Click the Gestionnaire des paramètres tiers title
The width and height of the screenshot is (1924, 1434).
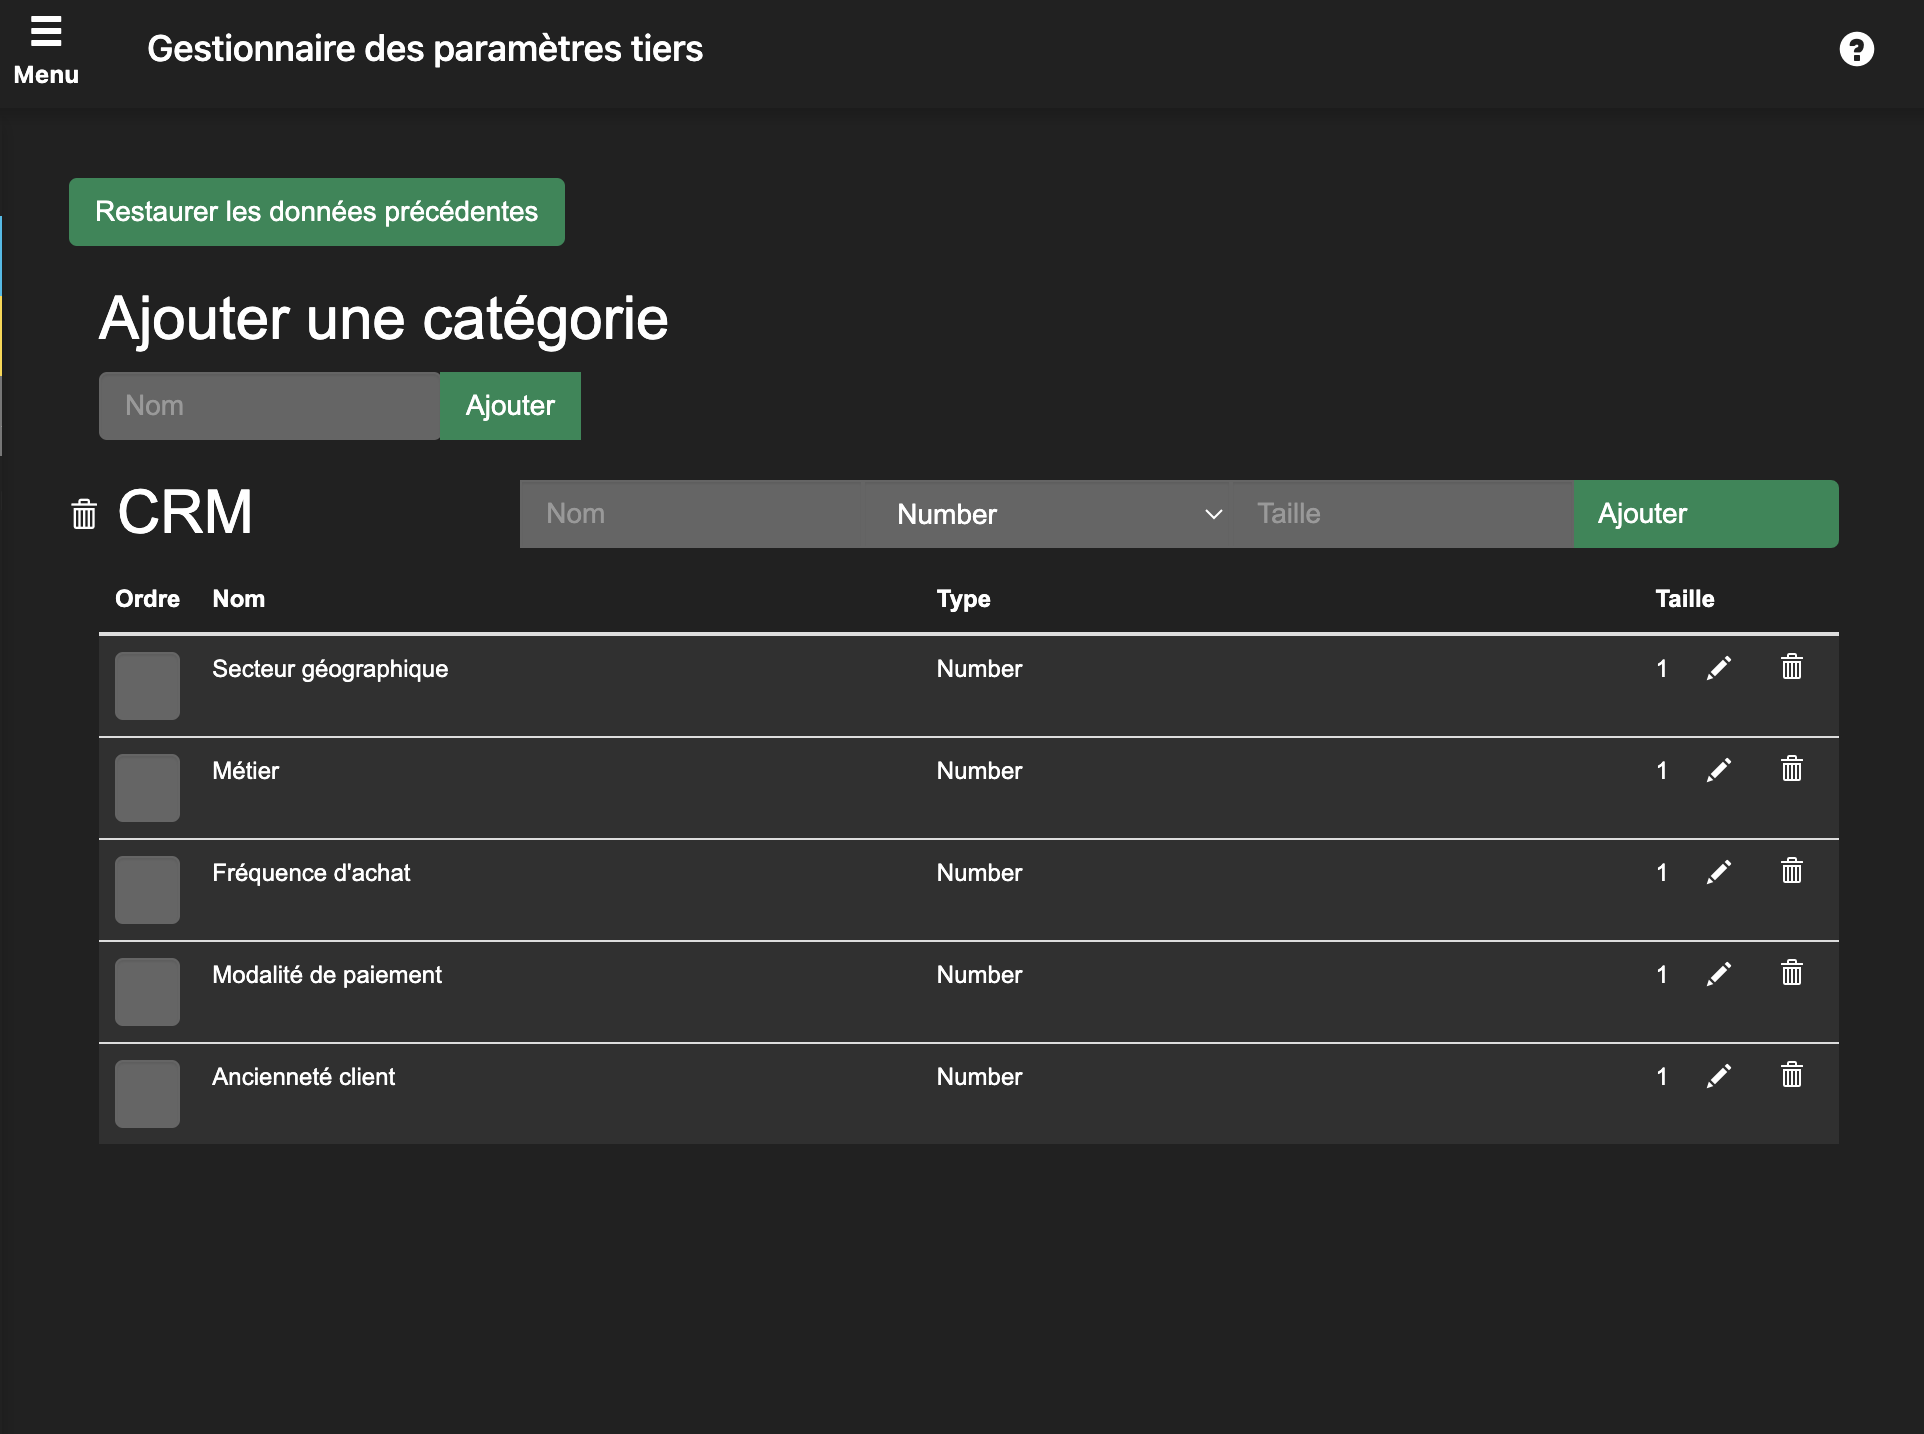tap(425, 49)
